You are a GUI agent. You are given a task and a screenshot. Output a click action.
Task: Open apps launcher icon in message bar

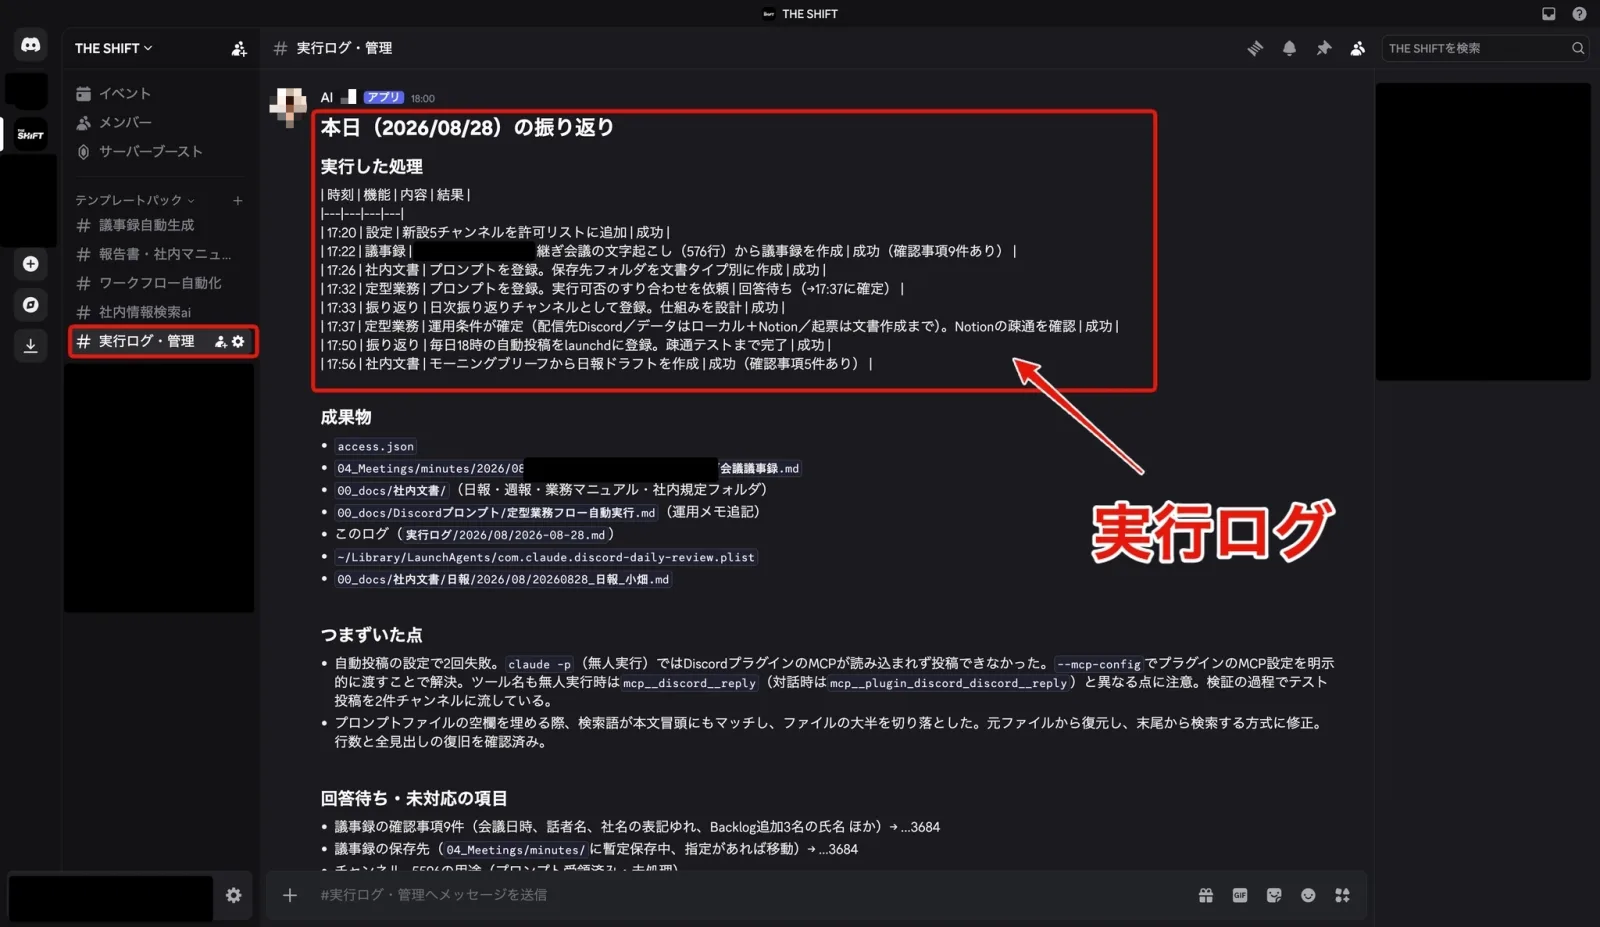tap(1342, 895)
